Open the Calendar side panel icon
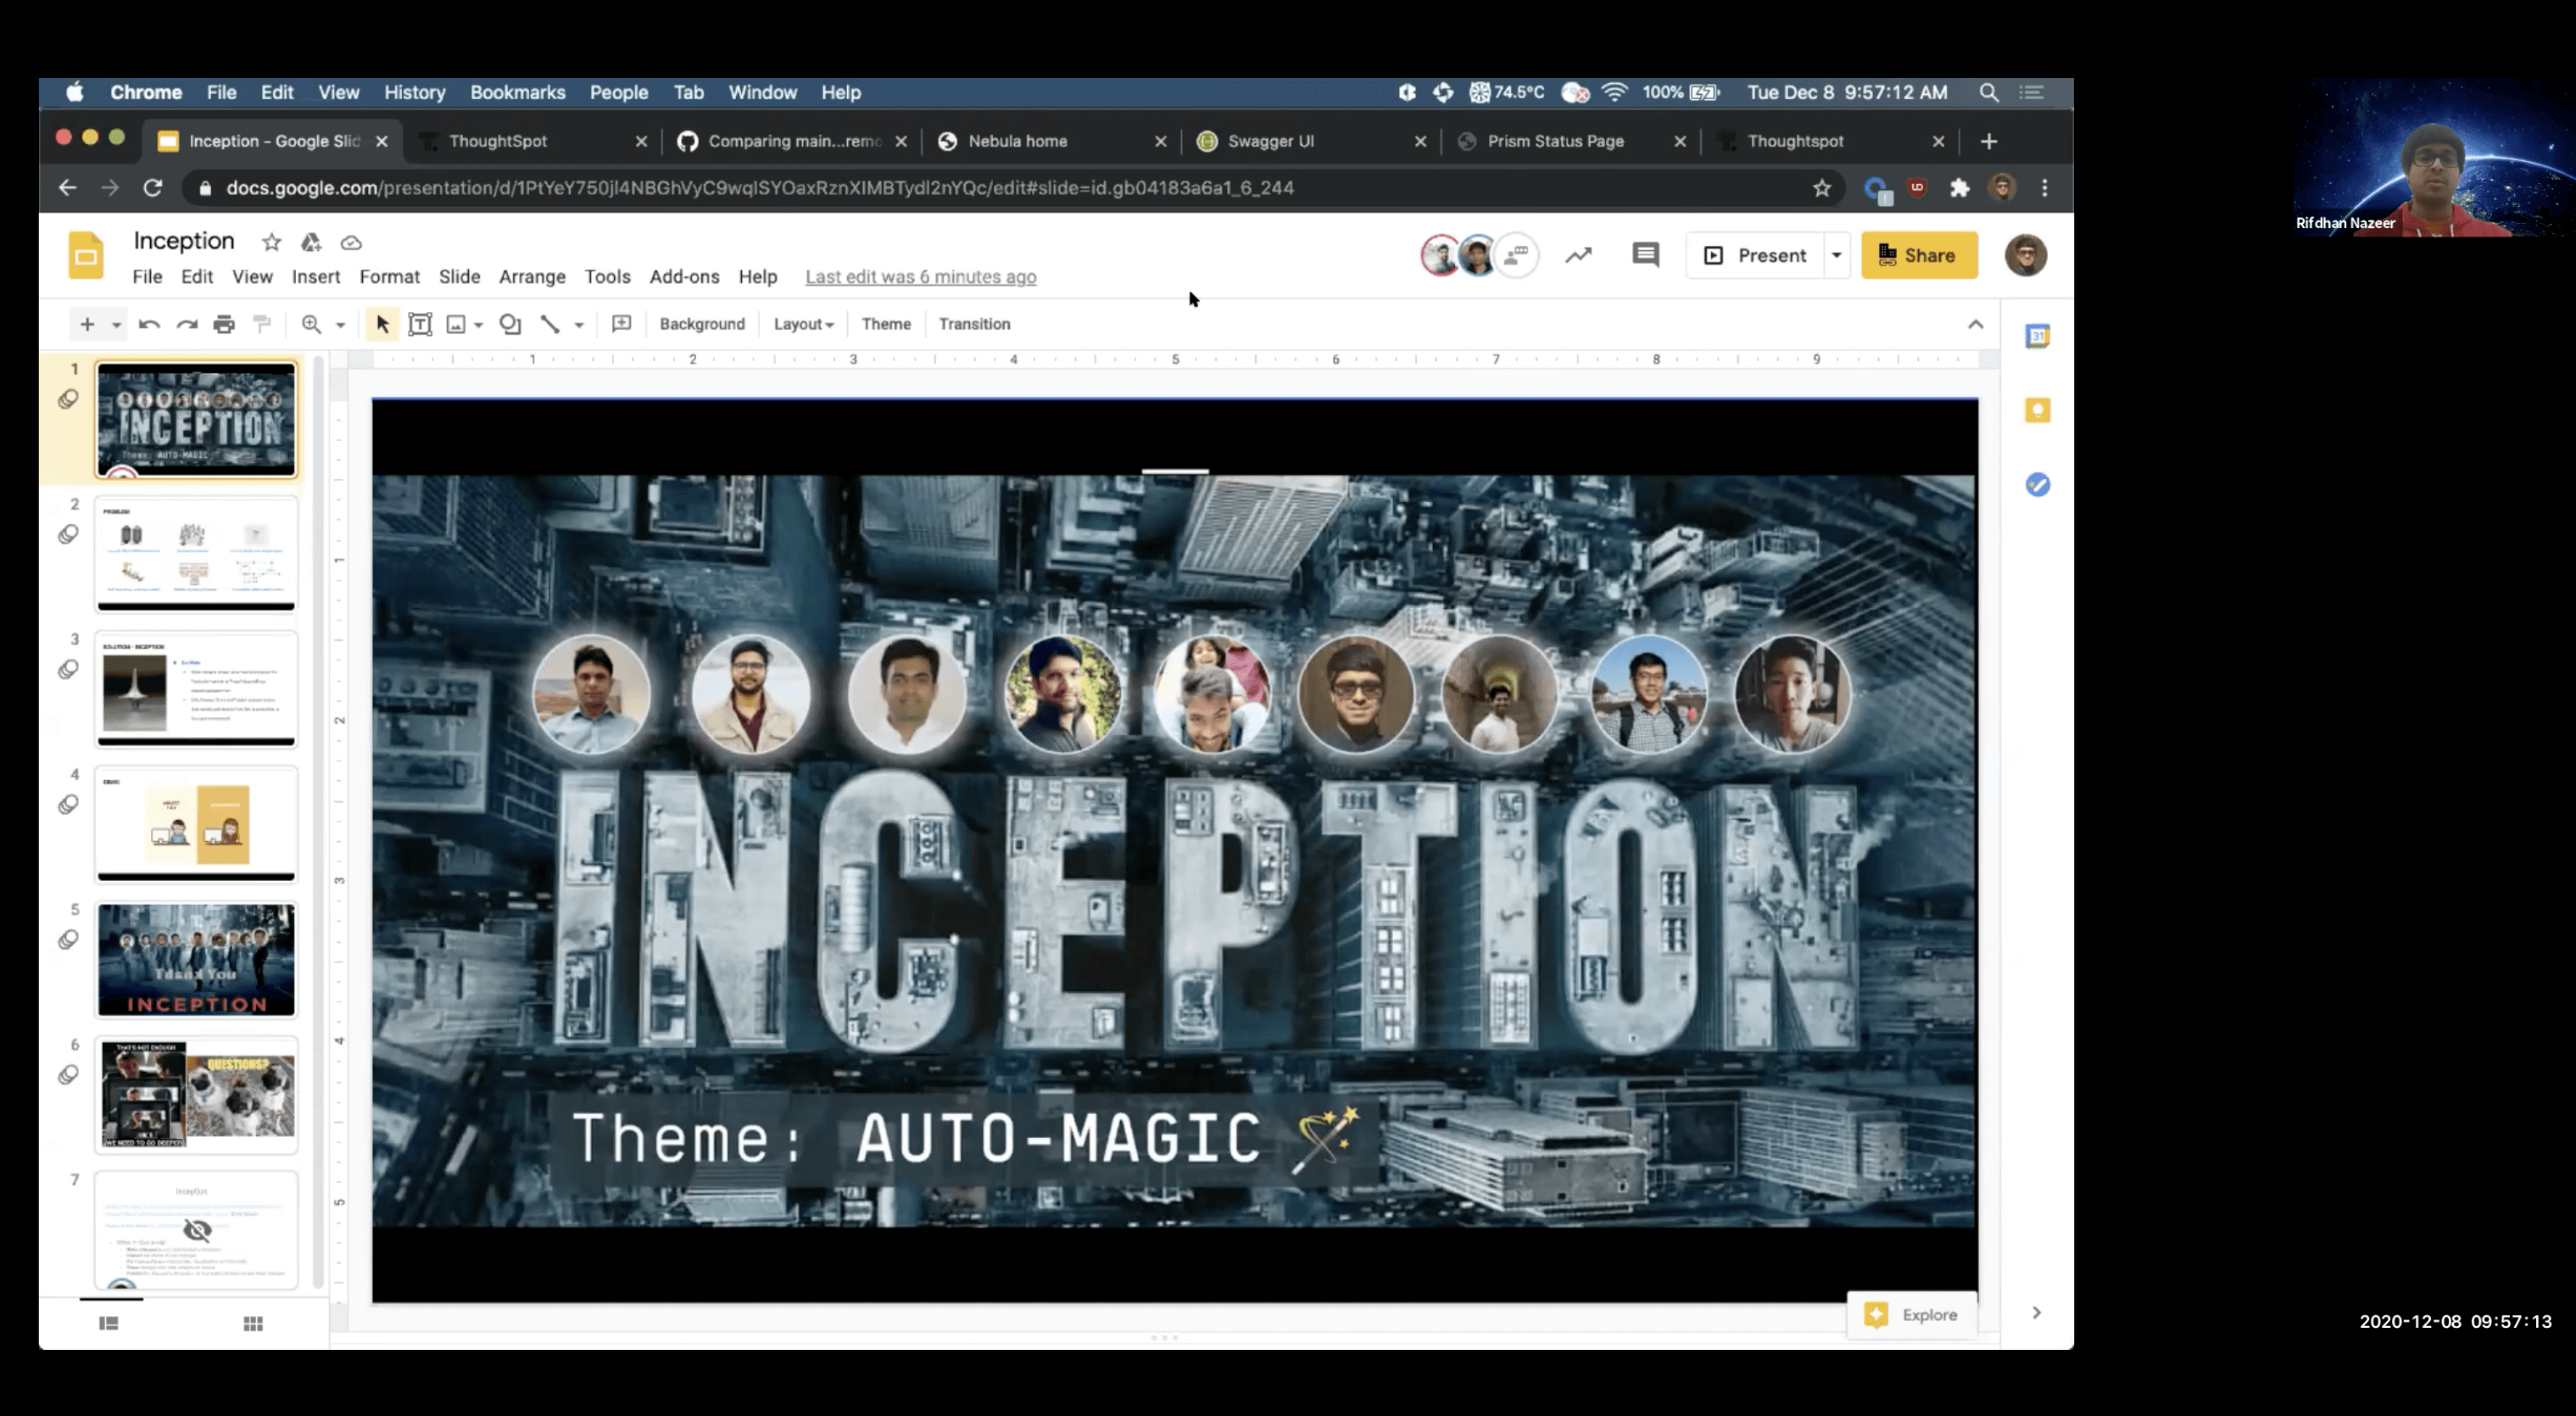The width and height of the screenshot is (2576, 1416). 2037,336
